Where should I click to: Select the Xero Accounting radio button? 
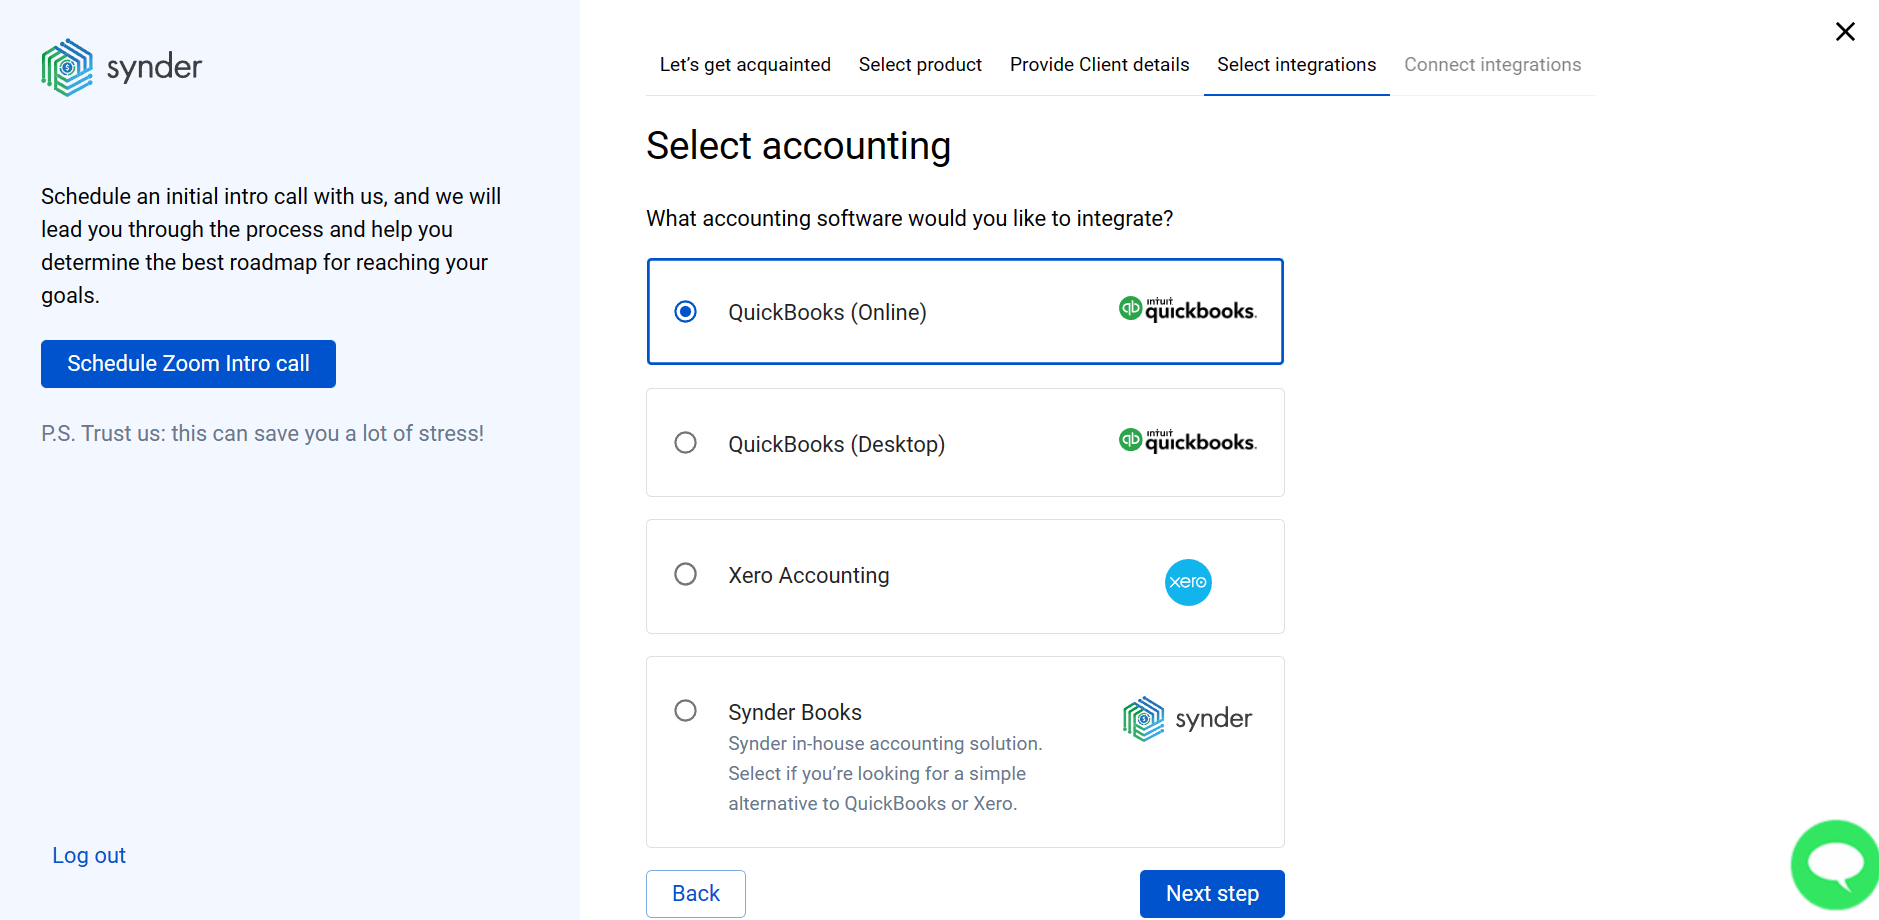coord(685,574)
